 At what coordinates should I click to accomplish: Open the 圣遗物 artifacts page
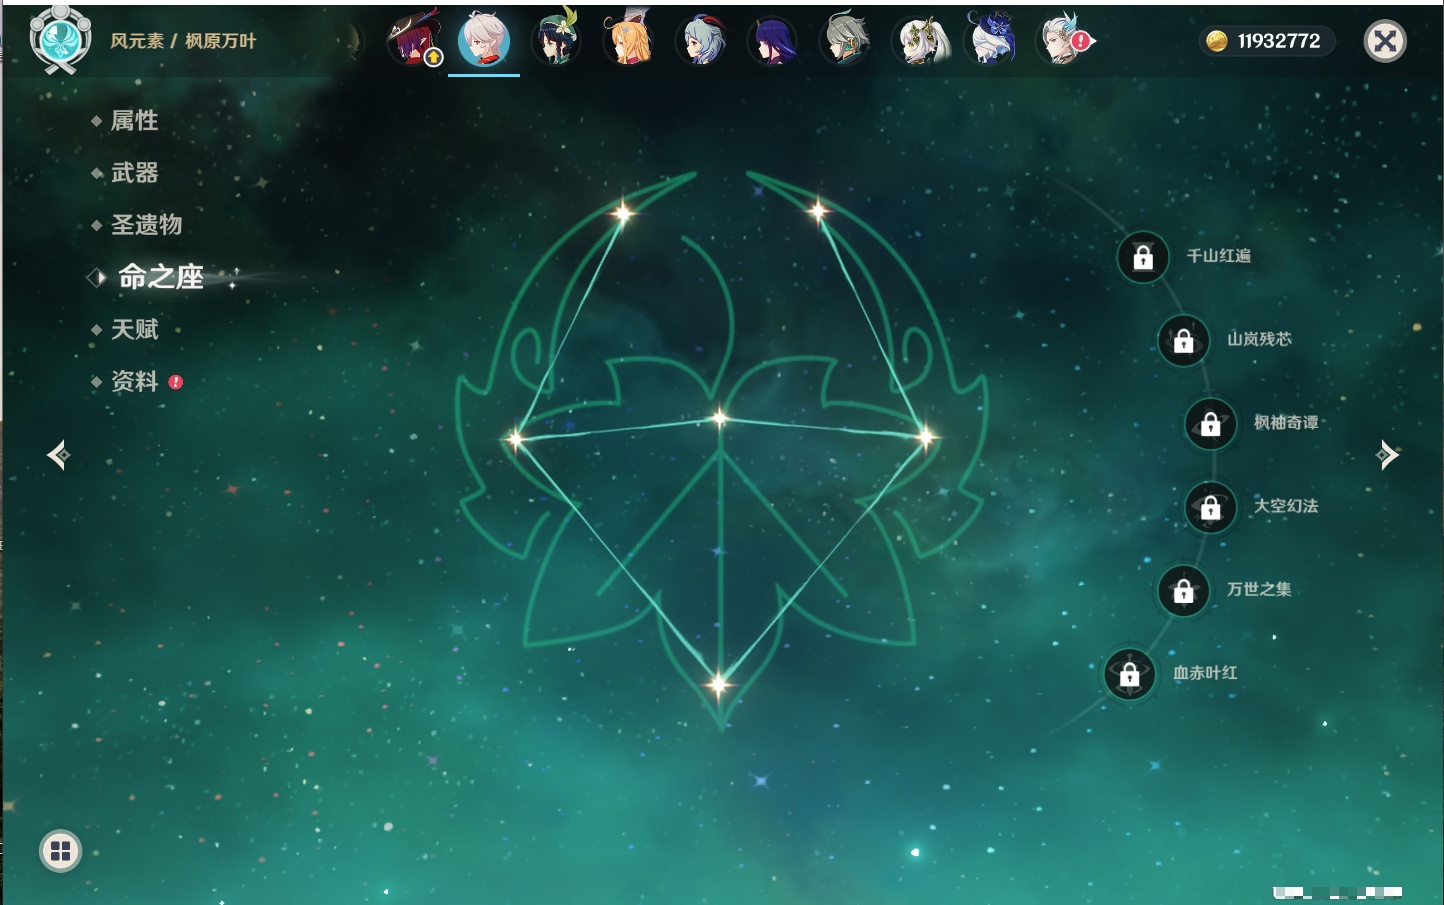(146, 225)
